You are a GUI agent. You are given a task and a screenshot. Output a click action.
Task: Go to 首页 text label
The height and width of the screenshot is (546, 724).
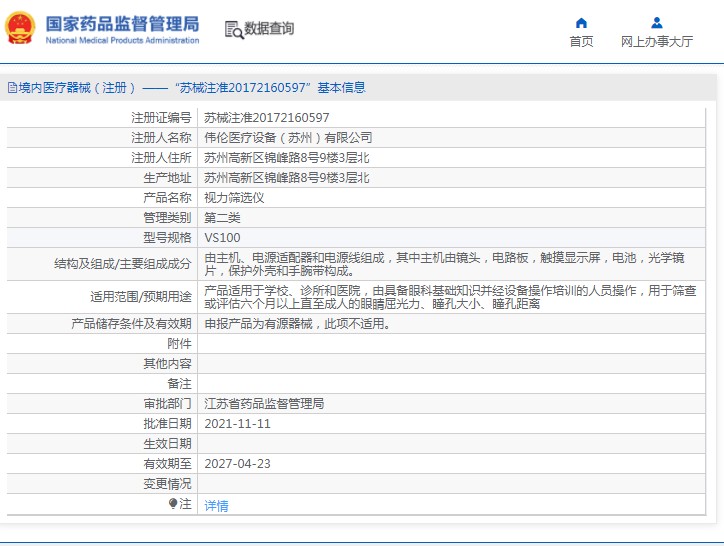point(581,42)
